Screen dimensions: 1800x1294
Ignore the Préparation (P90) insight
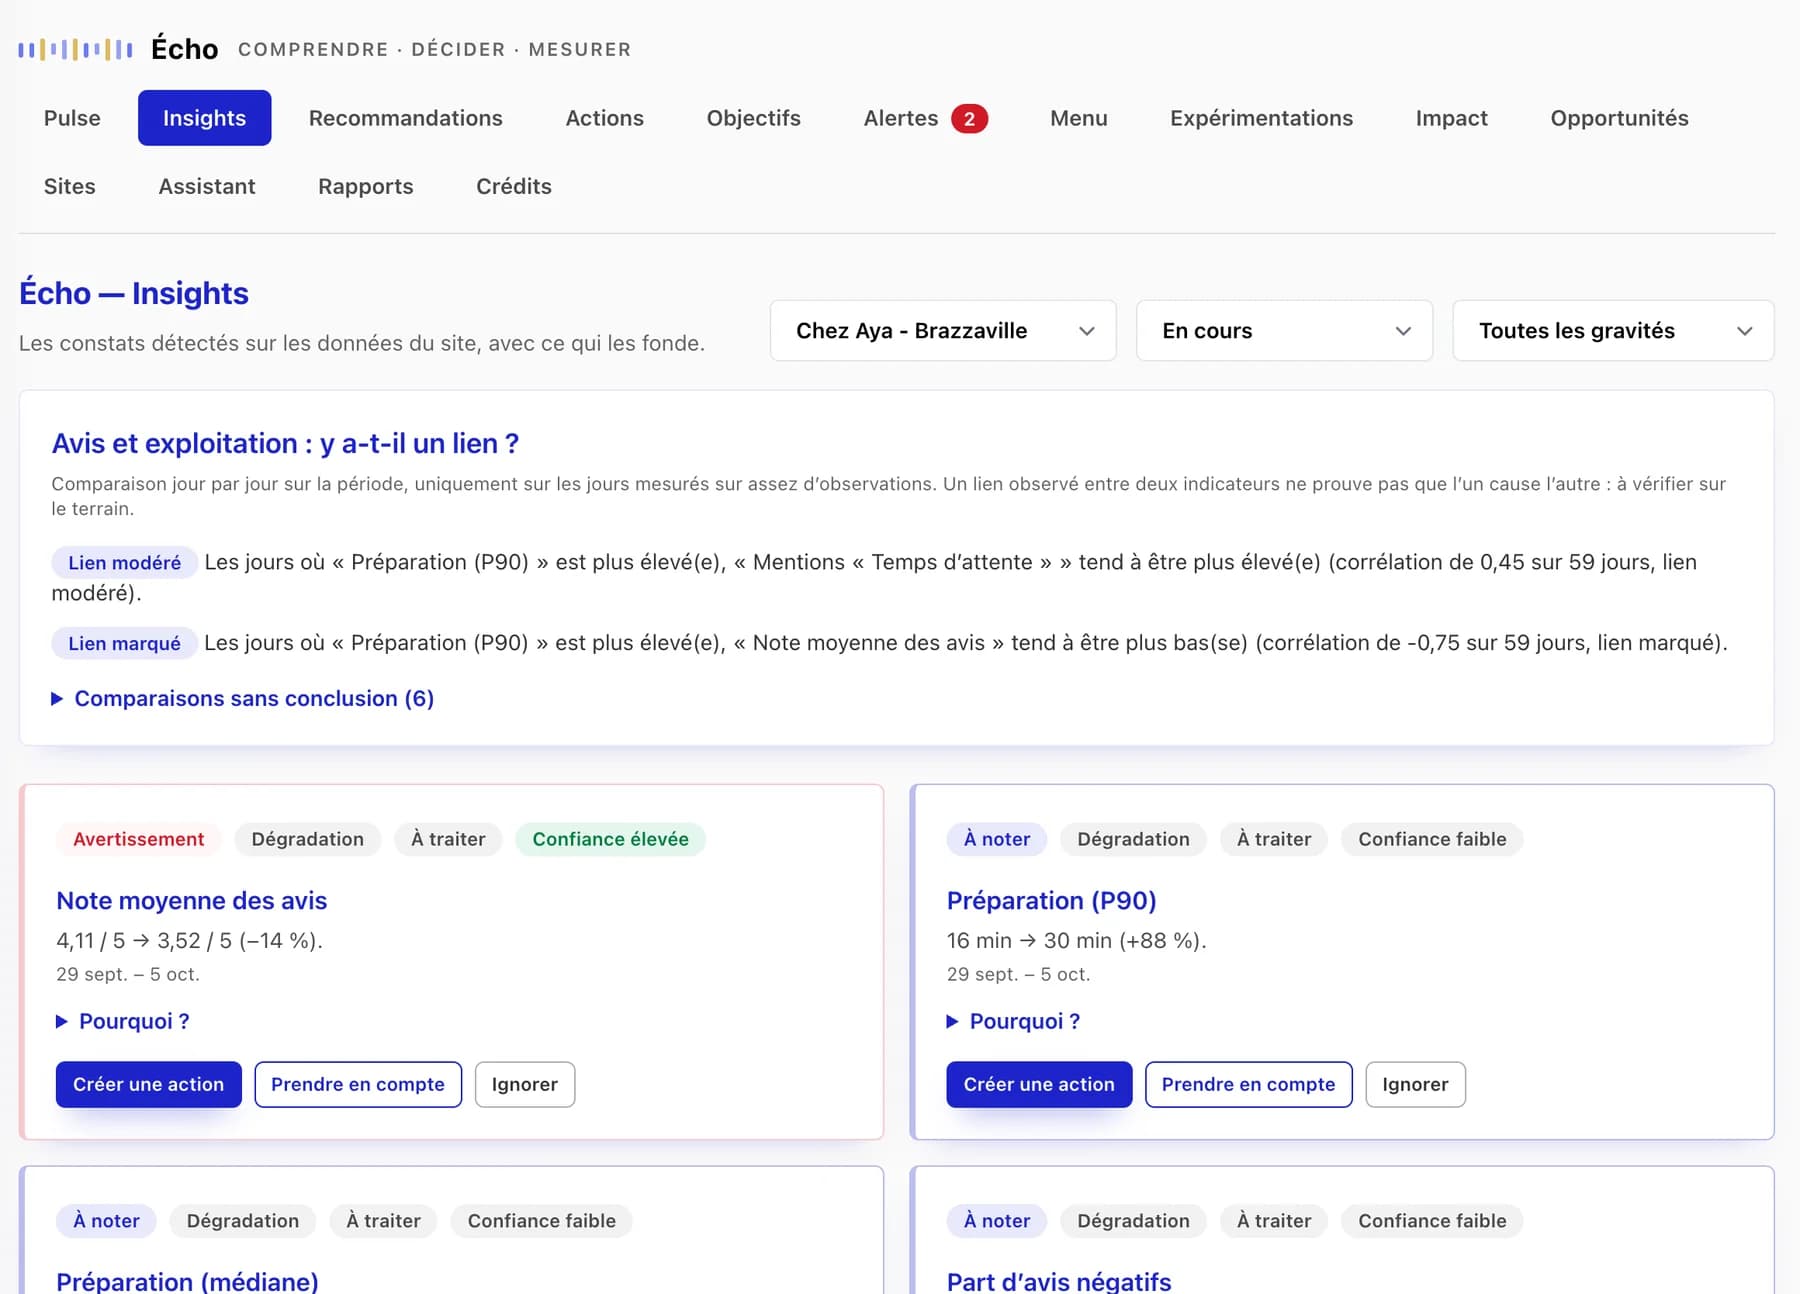click(x=1415, y=1084)
